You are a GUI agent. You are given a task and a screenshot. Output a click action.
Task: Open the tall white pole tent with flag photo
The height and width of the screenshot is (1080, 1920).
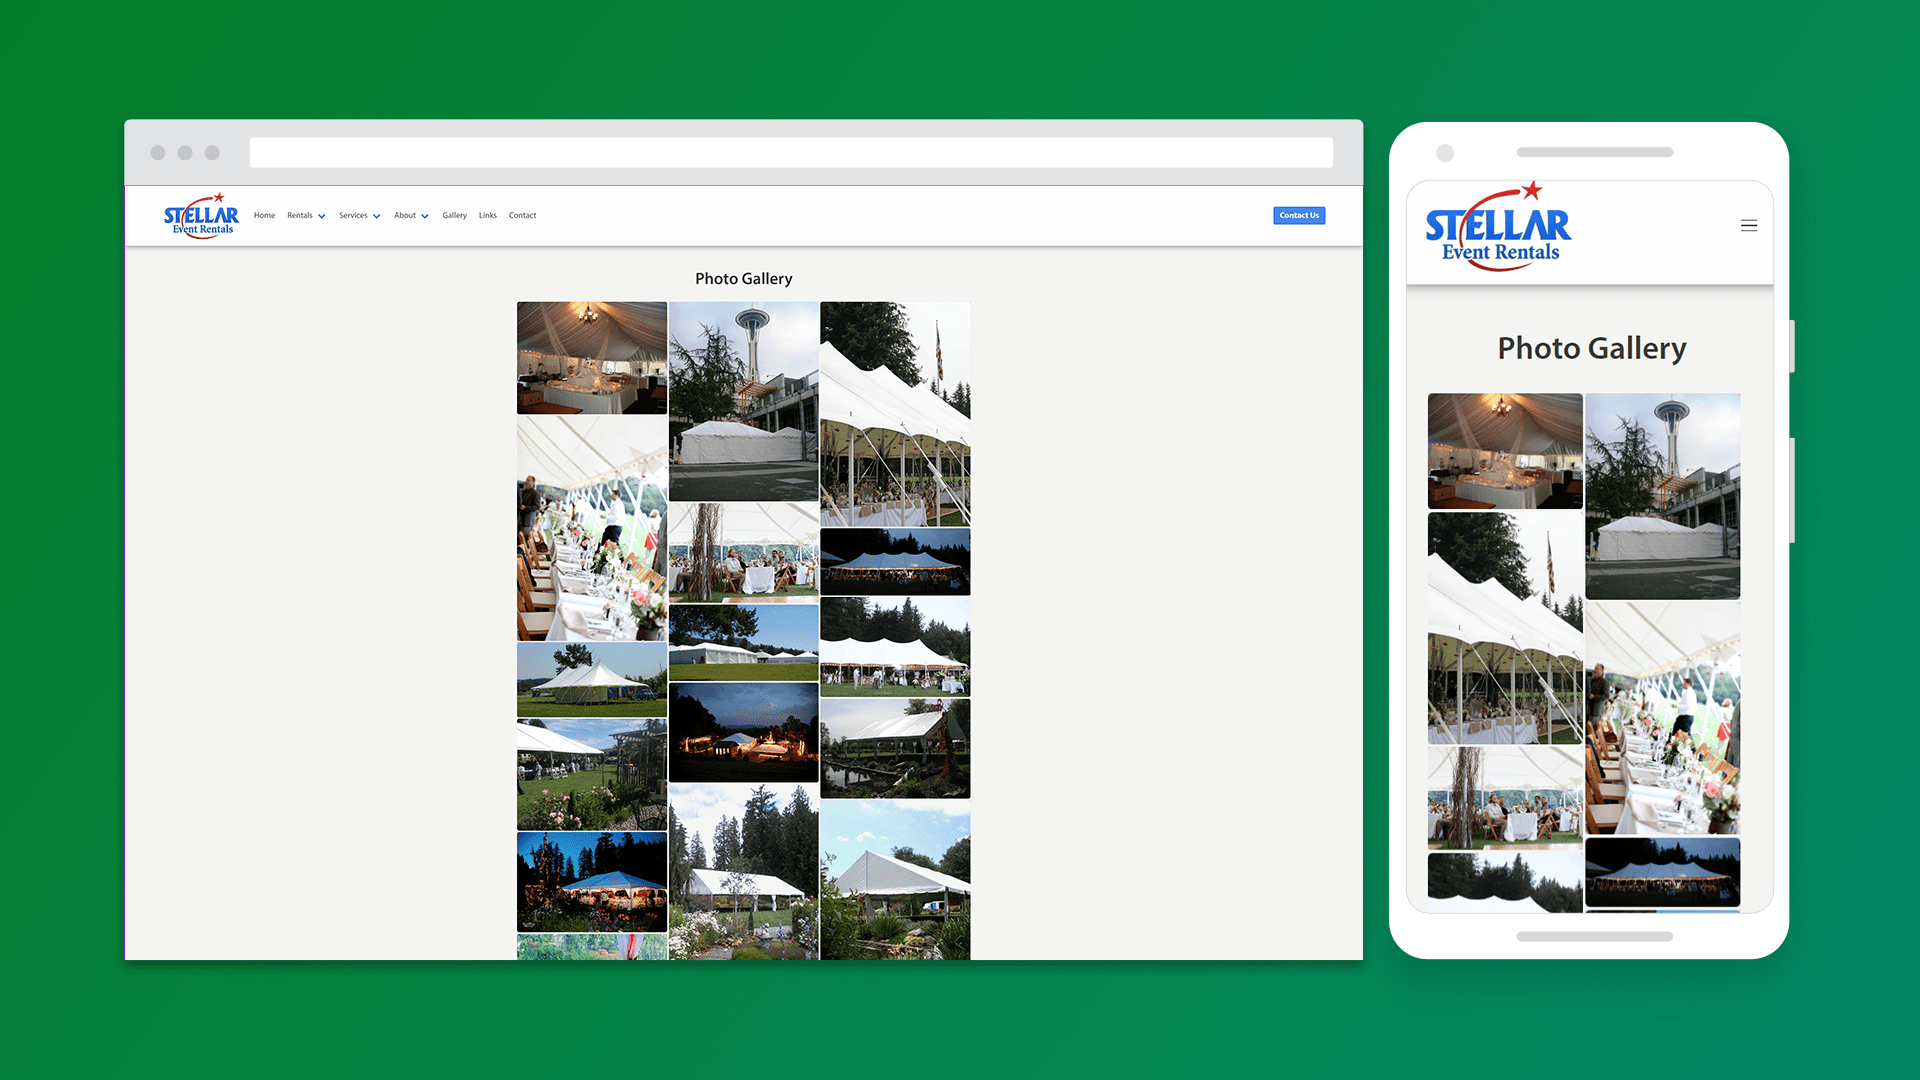(895, 414)
